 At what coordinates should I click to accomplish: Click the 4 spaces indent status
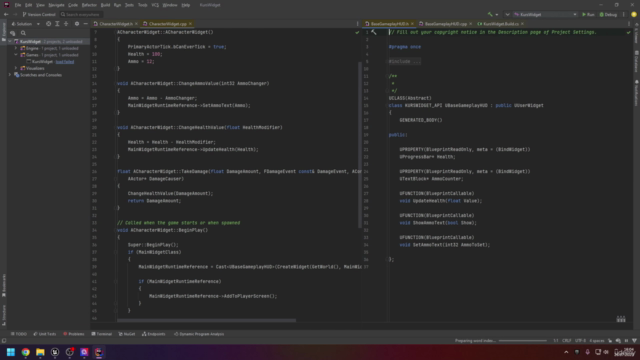(x=597, y=340)
